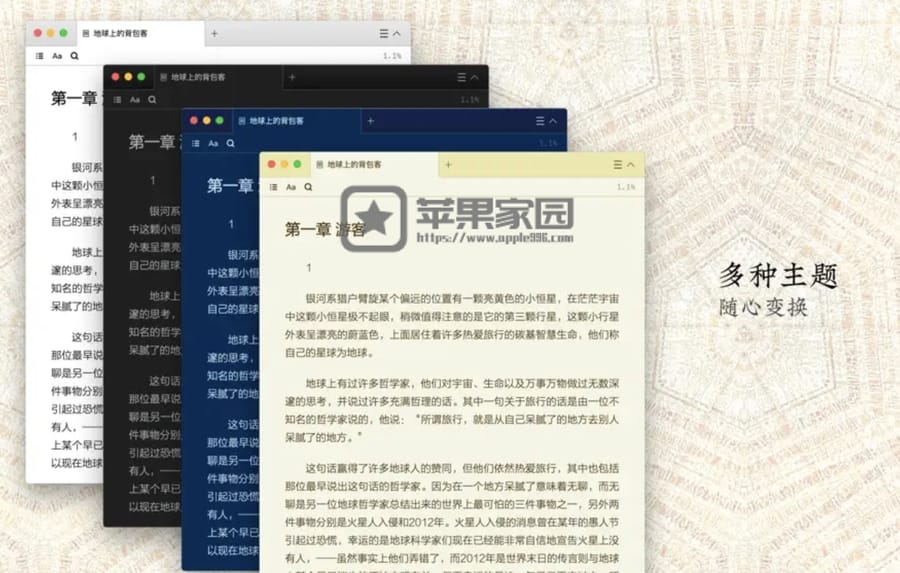The width and height of the screenshot is (900, 573).
Task: Search in the yellow-theme reader window
Action: (308, 187)
